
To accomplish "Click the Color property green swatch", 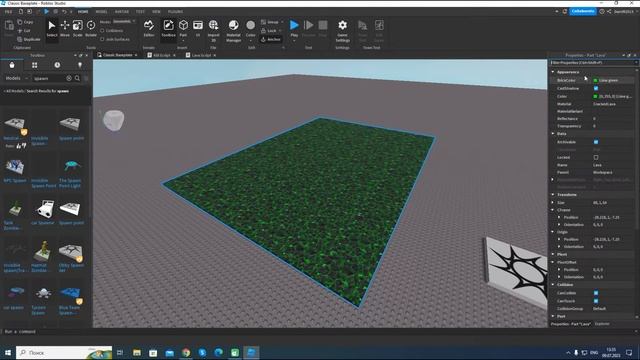I will (x=595, y=96).
